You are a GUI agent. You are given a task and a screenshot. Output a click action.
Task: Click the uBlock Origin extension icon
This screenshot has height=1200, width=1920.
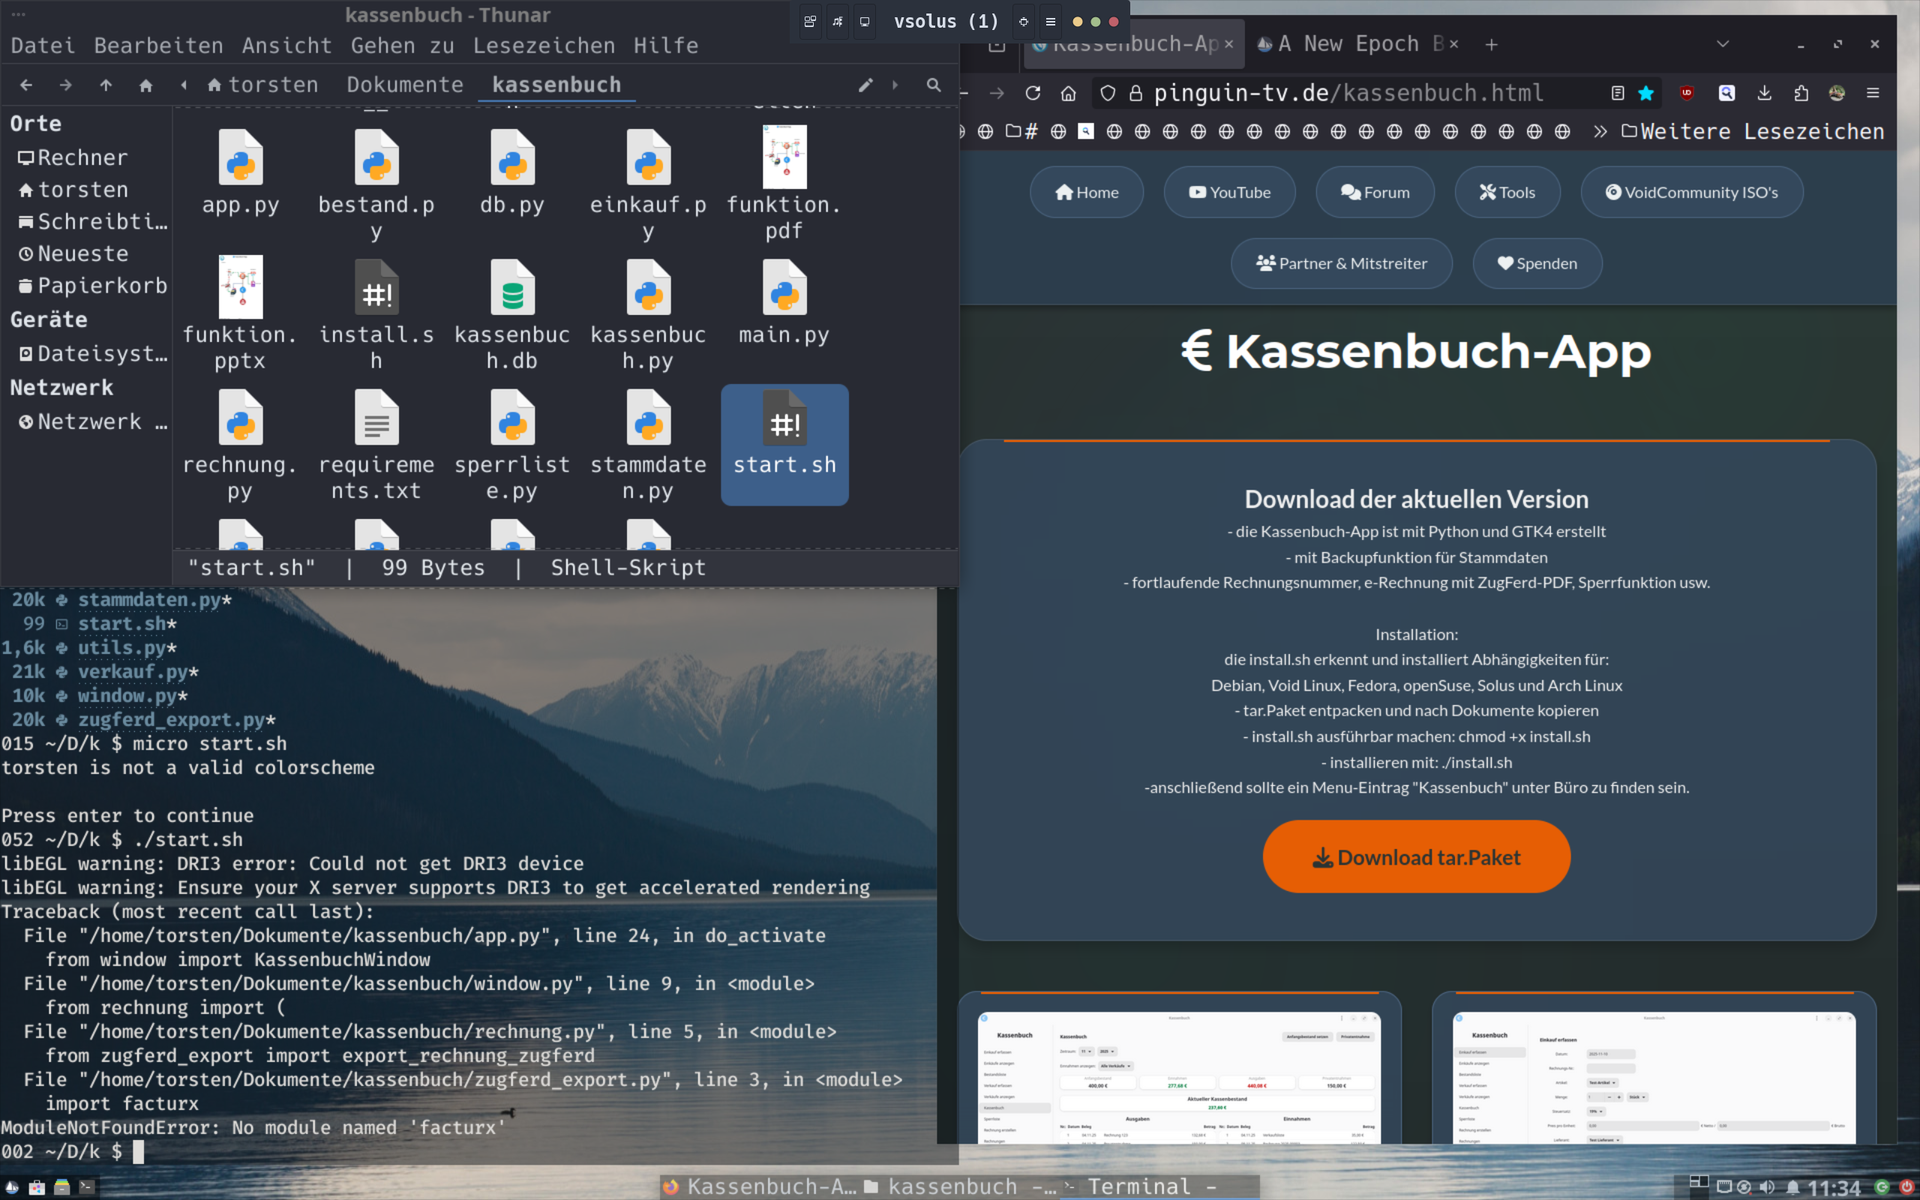pos(1687,93)
